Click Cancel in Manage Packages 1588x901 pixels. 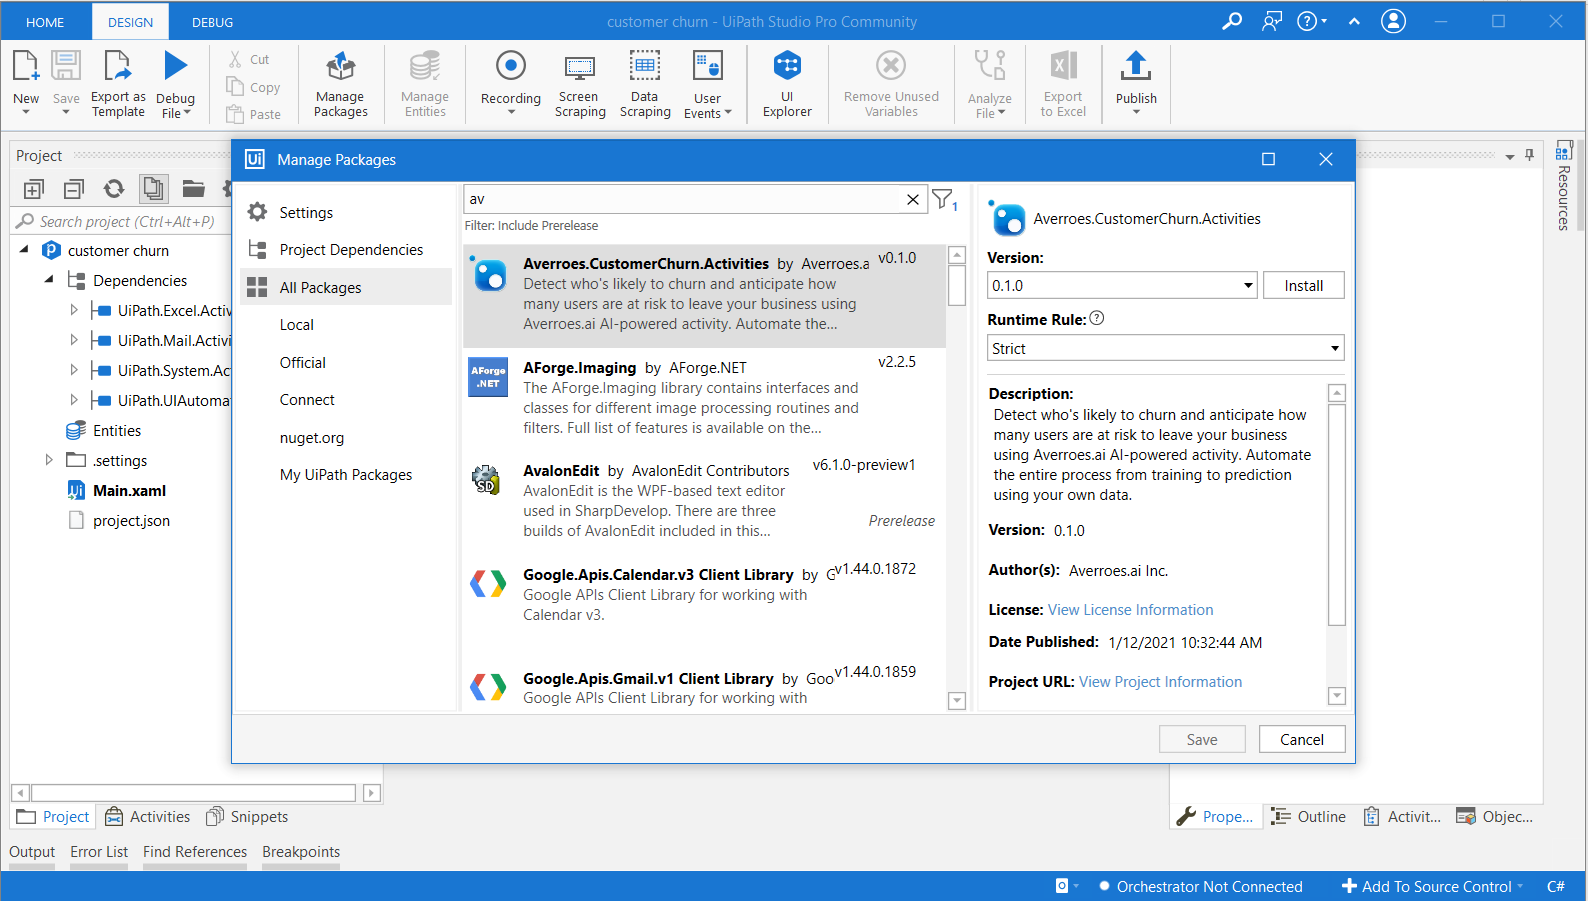(1302, 740)
